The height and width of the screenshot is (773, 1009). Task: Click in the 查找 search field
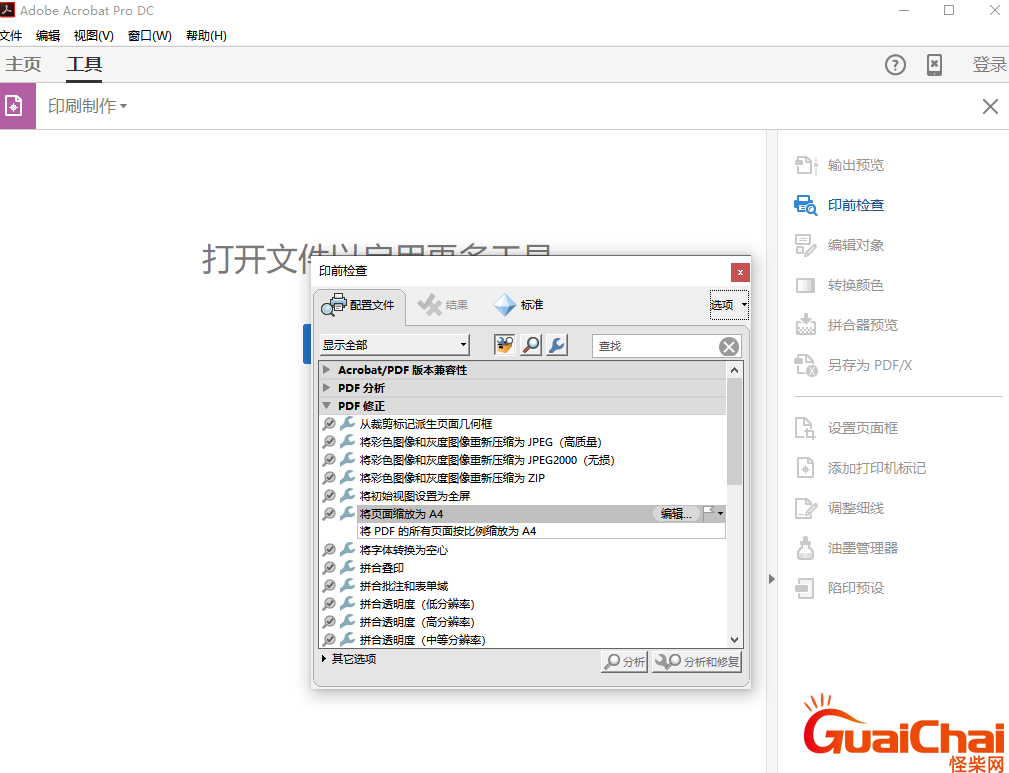click(655, 346)
